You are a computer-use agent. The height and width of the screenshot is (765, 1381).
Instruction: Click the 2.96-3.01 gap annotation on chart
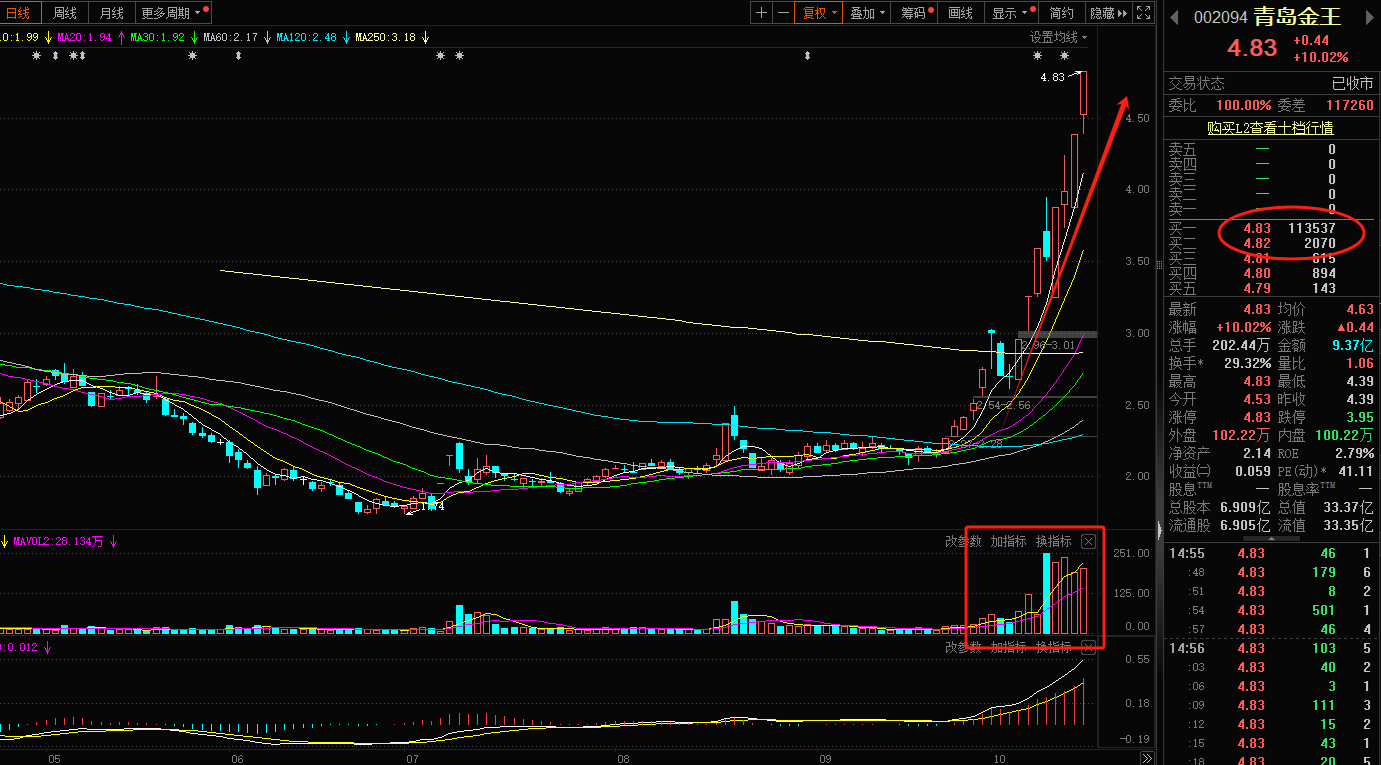(x=1049, y=345)
